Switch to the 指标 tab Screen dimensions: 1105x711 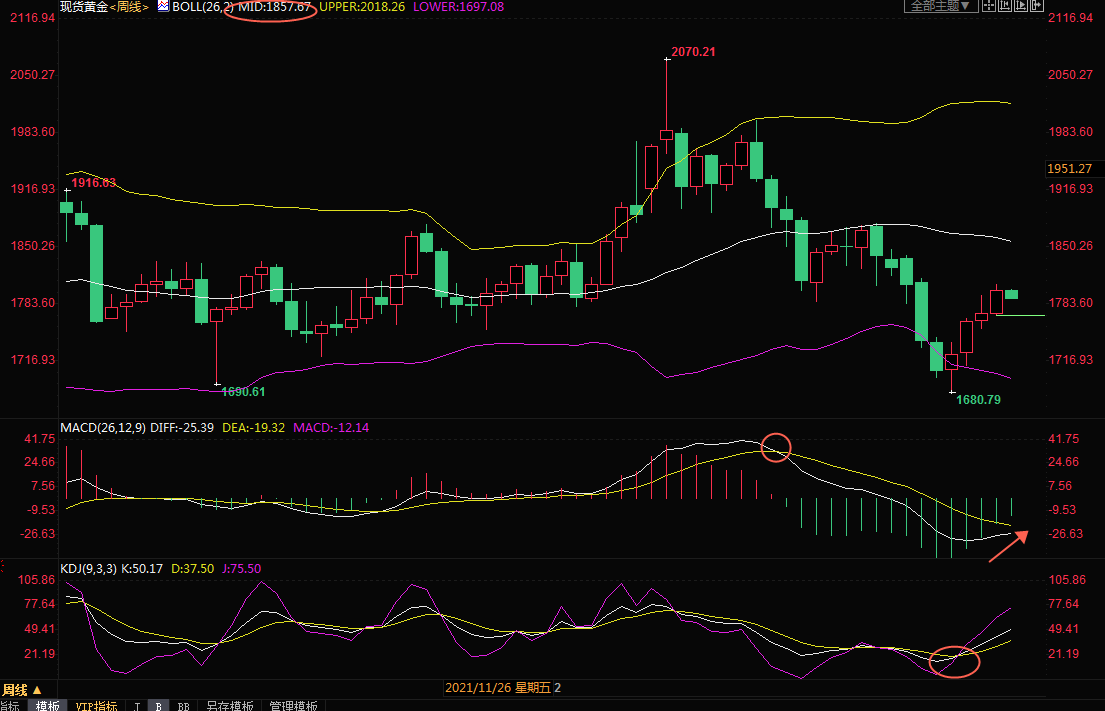point(10,705)
